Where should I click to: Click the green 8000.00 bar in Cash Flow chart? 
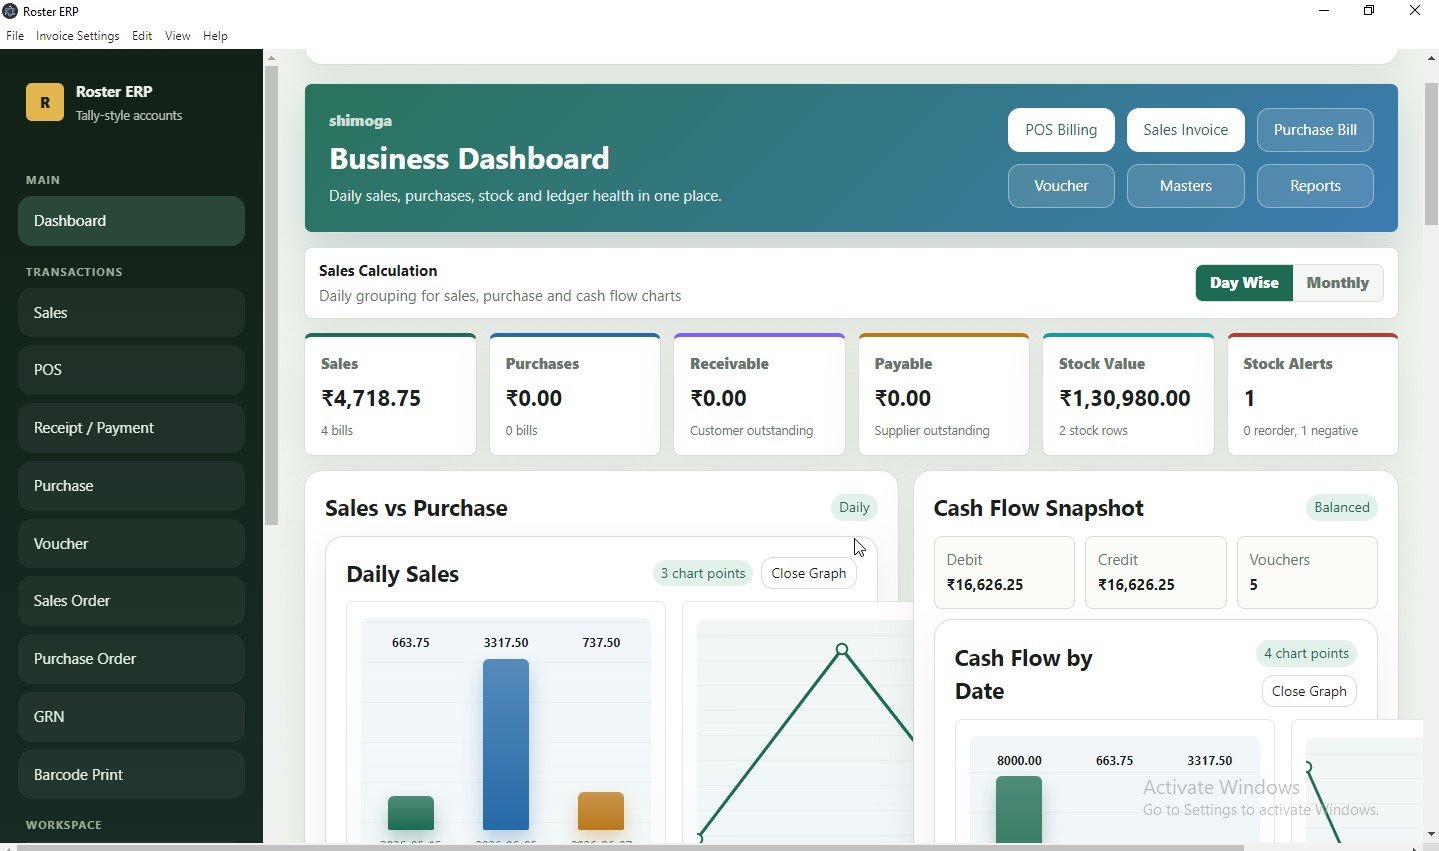pyautogui.click(x=1019, y=809)
